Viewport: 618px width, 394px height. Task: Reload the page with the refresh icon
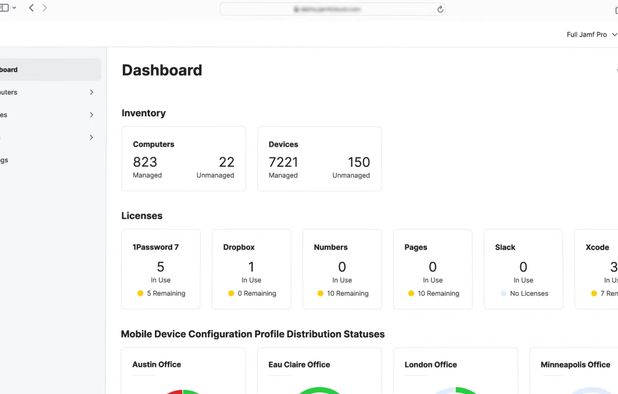[x=440, y=9]
